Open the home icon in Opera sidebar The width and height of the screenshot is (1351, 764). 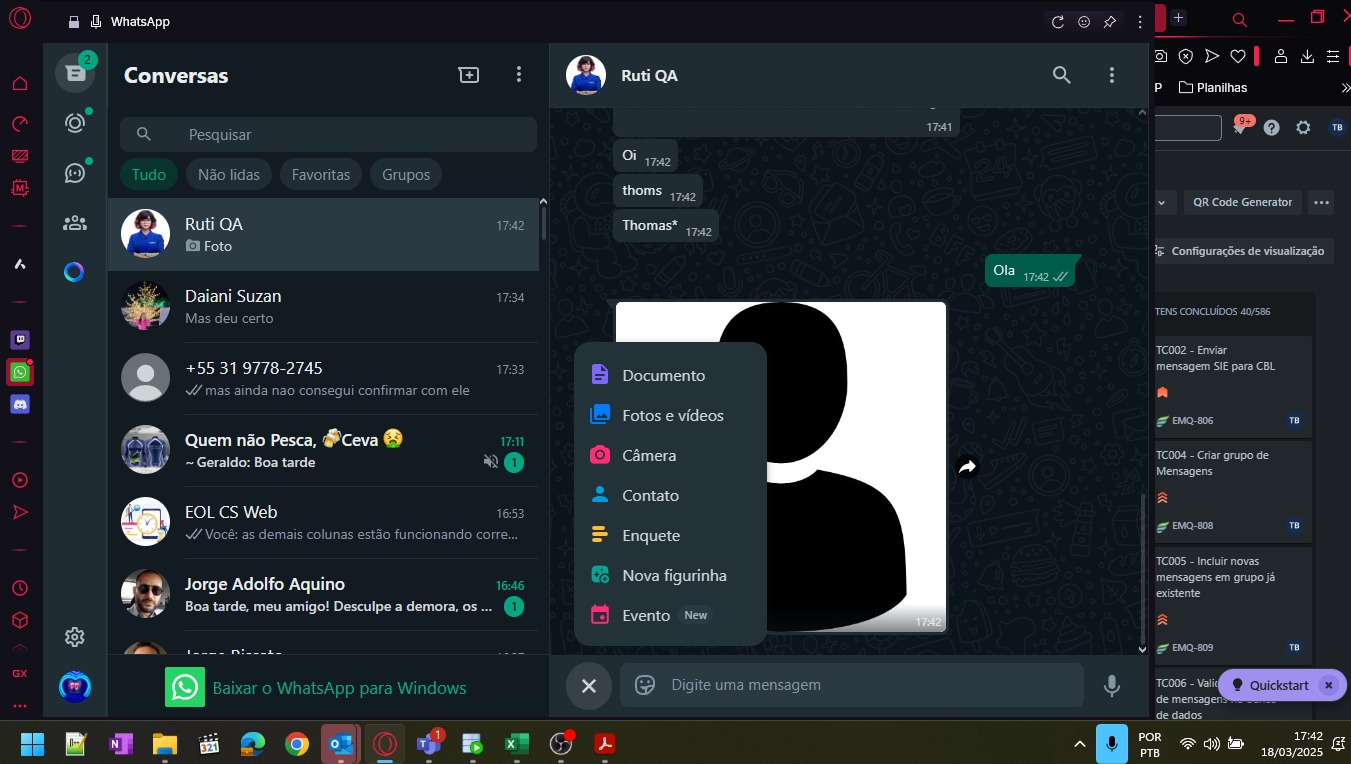(x=20, y=83)
